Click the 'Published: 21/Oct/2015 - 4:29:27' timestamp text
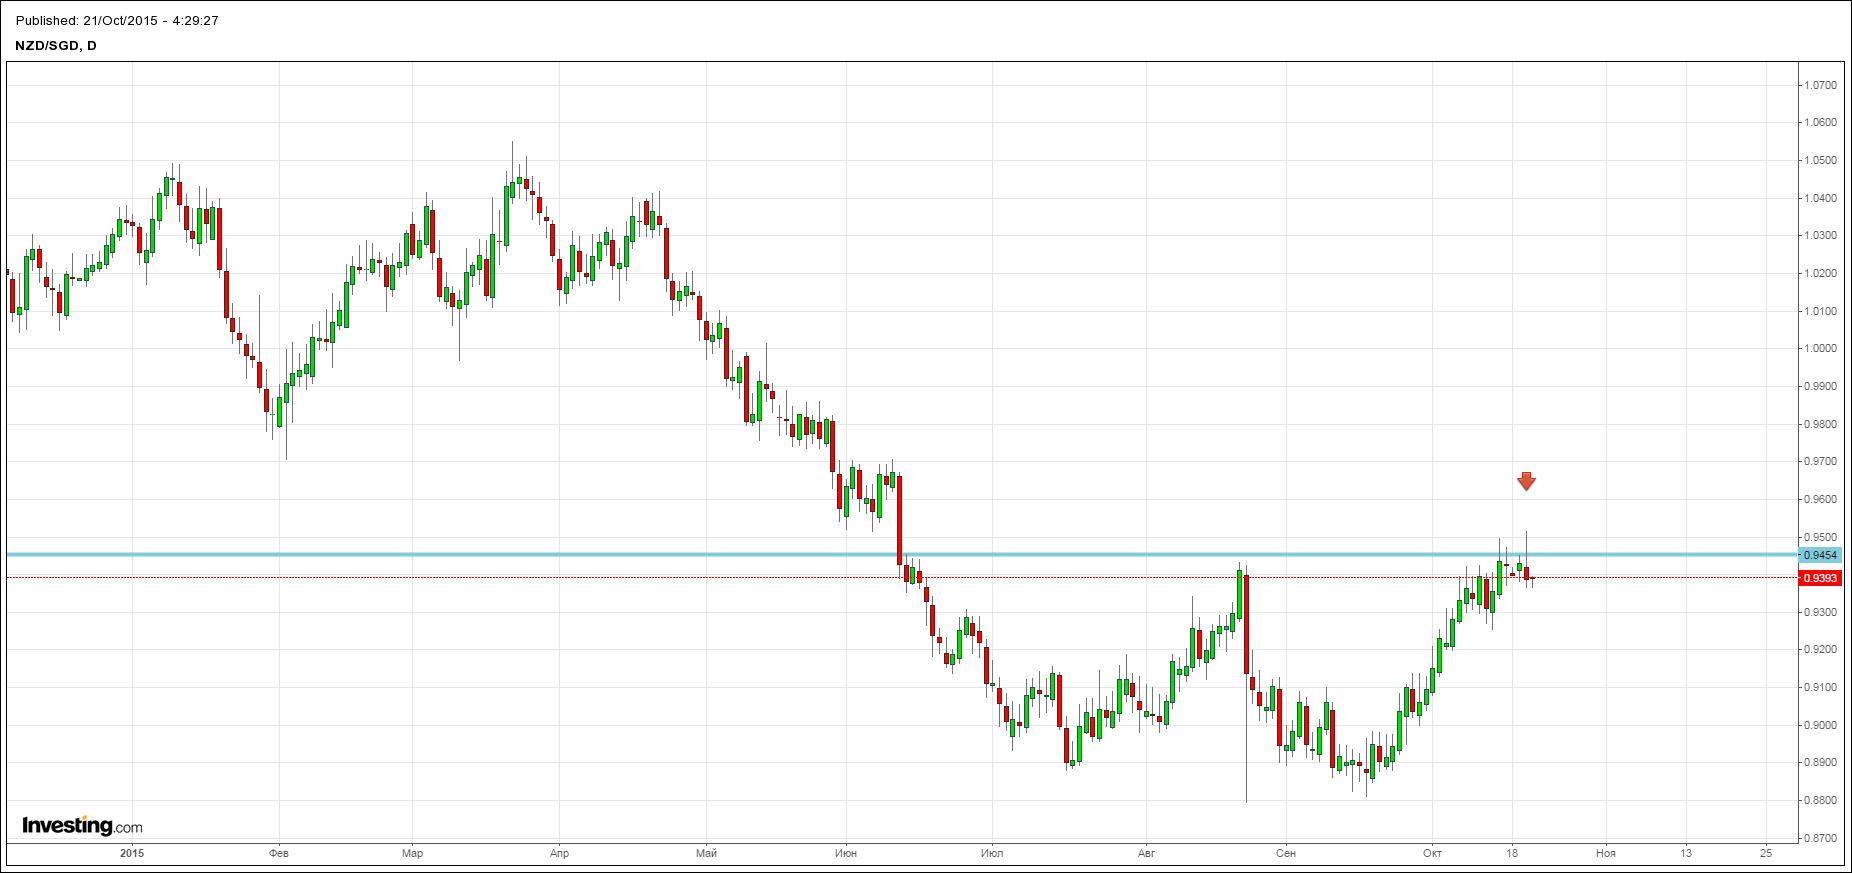The height and width of the screenshot is (873, 1852). point(117,21)
